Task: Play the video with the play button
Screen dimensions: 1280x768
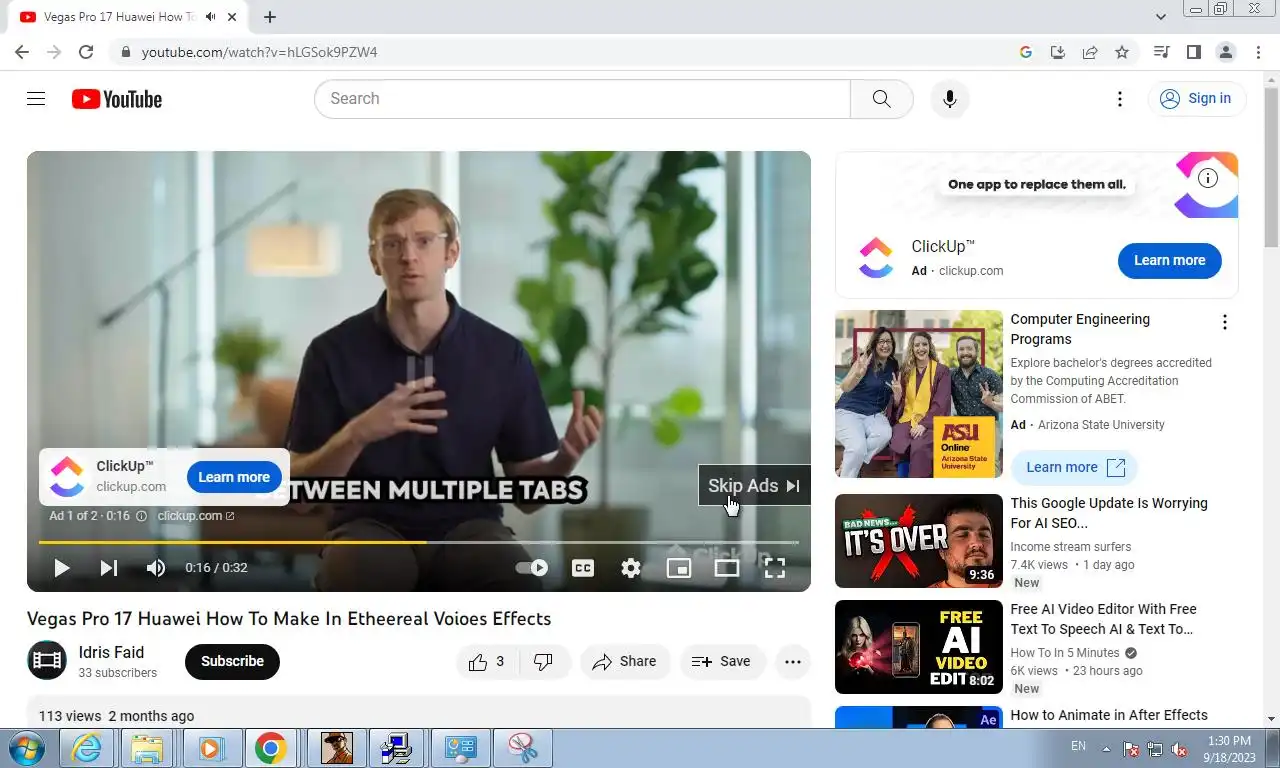Action: (x=61, y=568)
